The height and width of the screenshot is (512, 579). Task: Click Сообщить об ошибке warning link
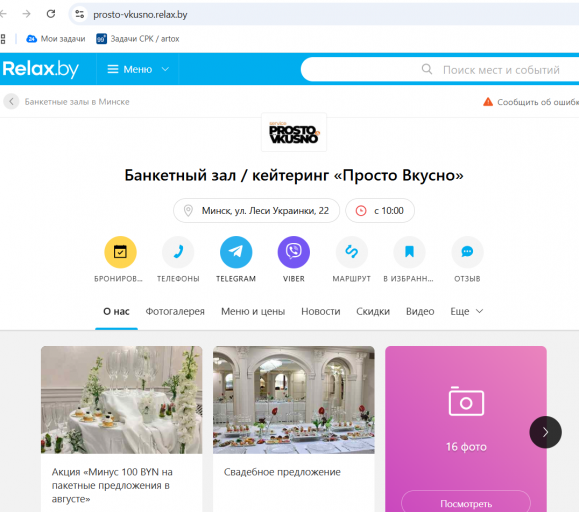click(x=531, y=102)
